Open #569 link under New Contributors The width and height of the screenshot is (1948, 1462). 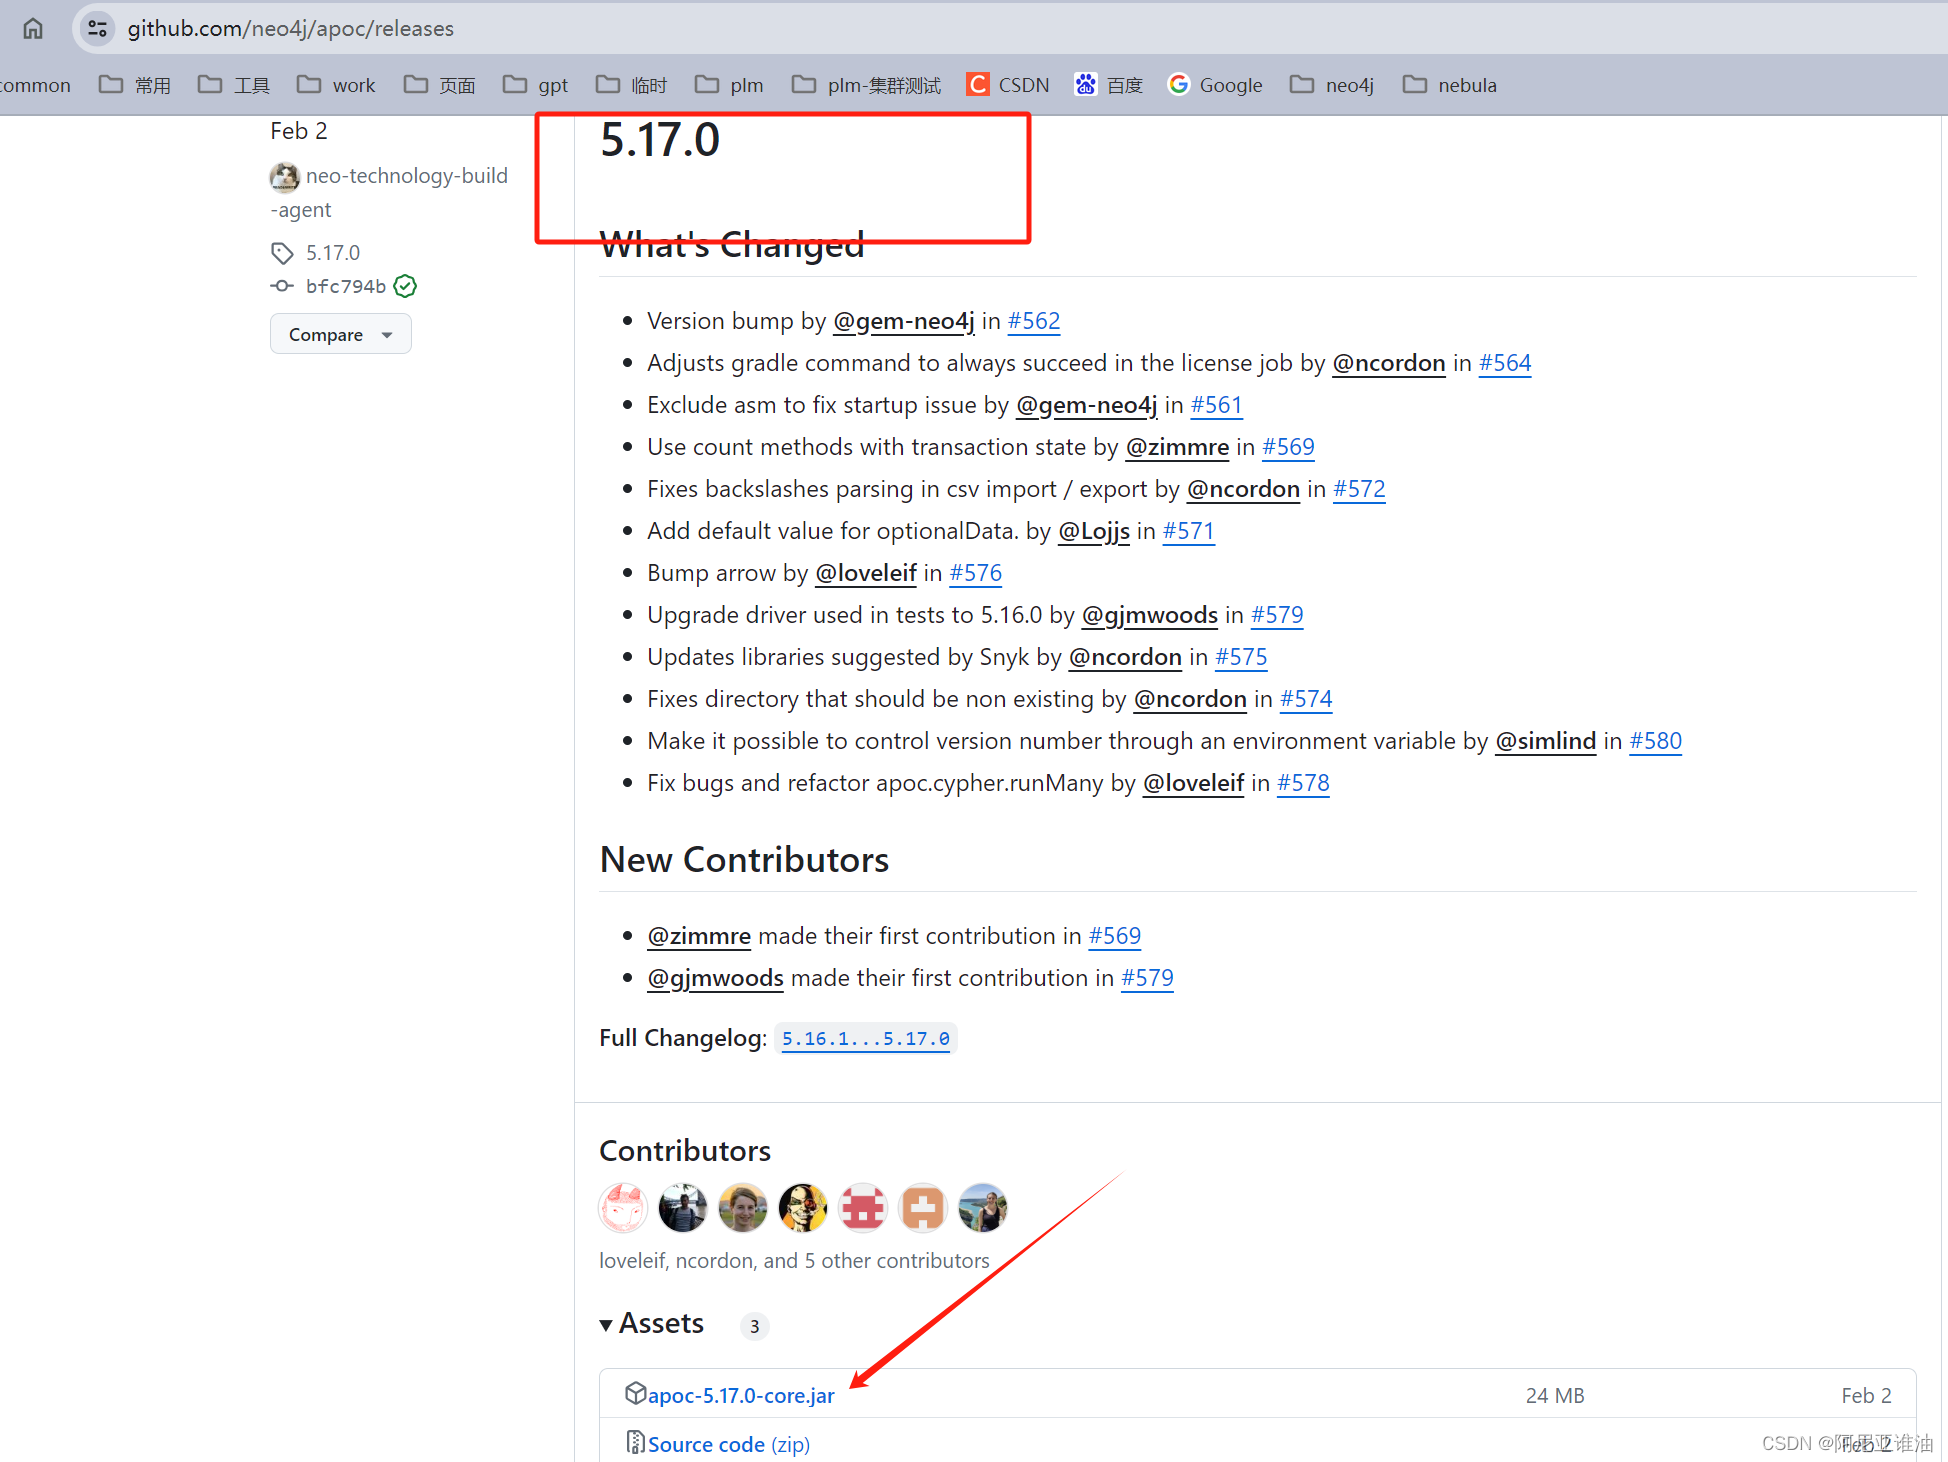1115,936
